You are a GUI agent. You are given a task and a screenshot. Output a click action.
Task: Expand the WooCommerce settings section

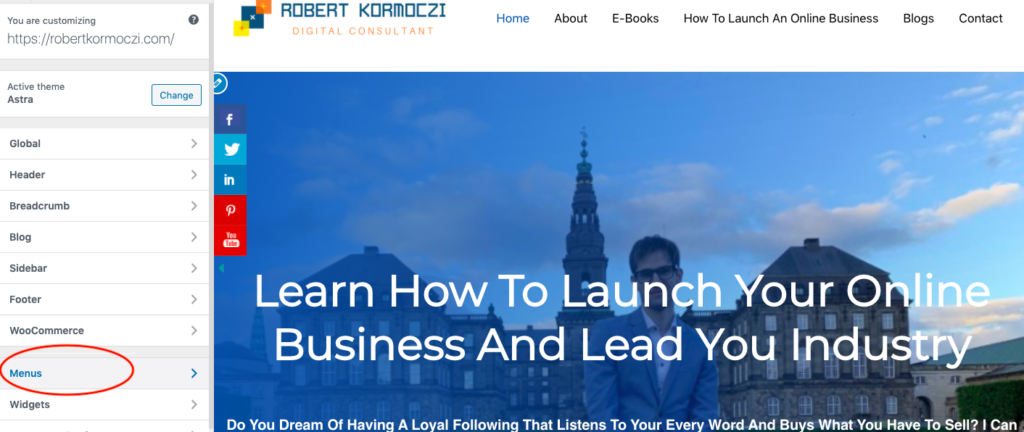pos(104,331)
